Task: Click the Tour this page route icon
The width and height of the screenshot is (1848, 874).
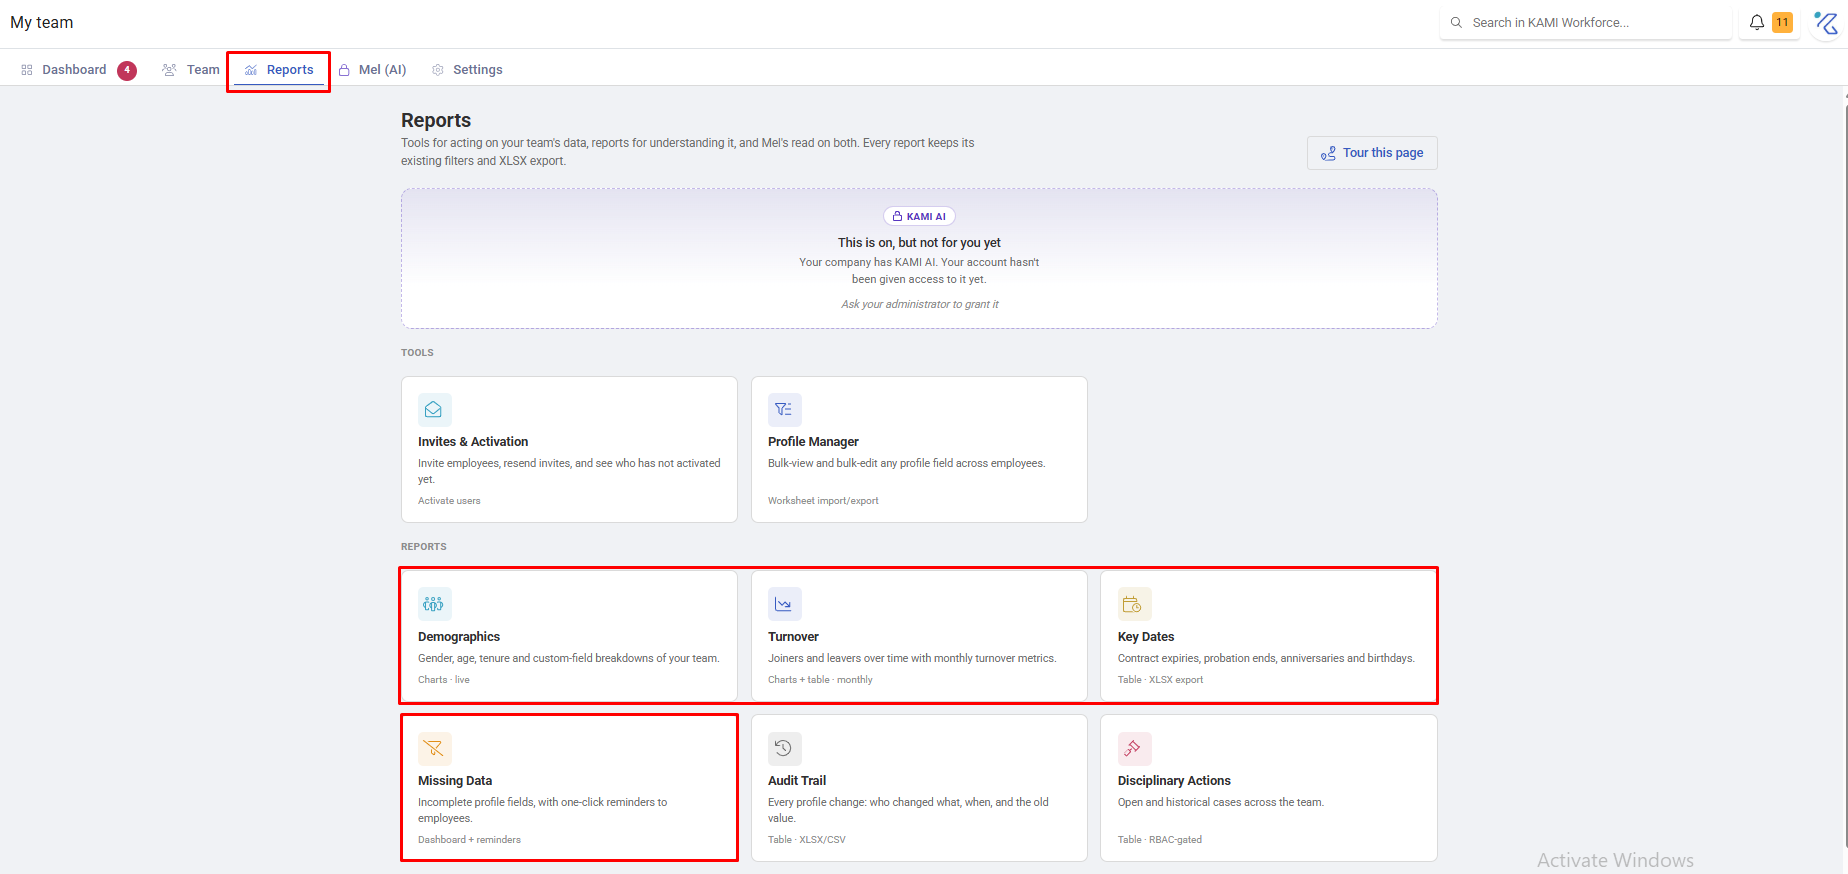Action: pos(1328,153)
